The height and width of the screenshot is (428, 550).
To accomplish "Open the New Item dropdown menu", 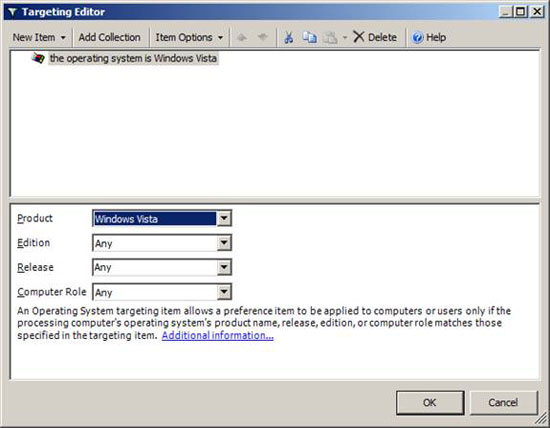I will point(39,37).
